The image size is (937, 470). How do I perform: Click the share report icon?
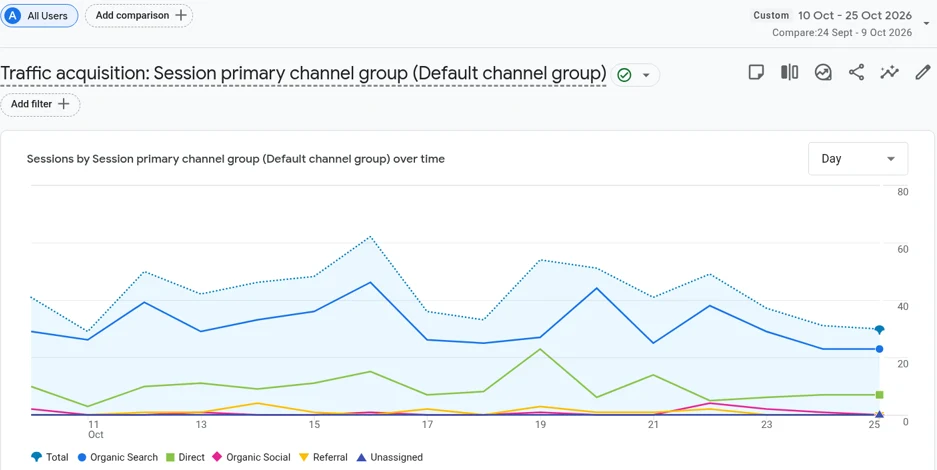tap(856, 73)
